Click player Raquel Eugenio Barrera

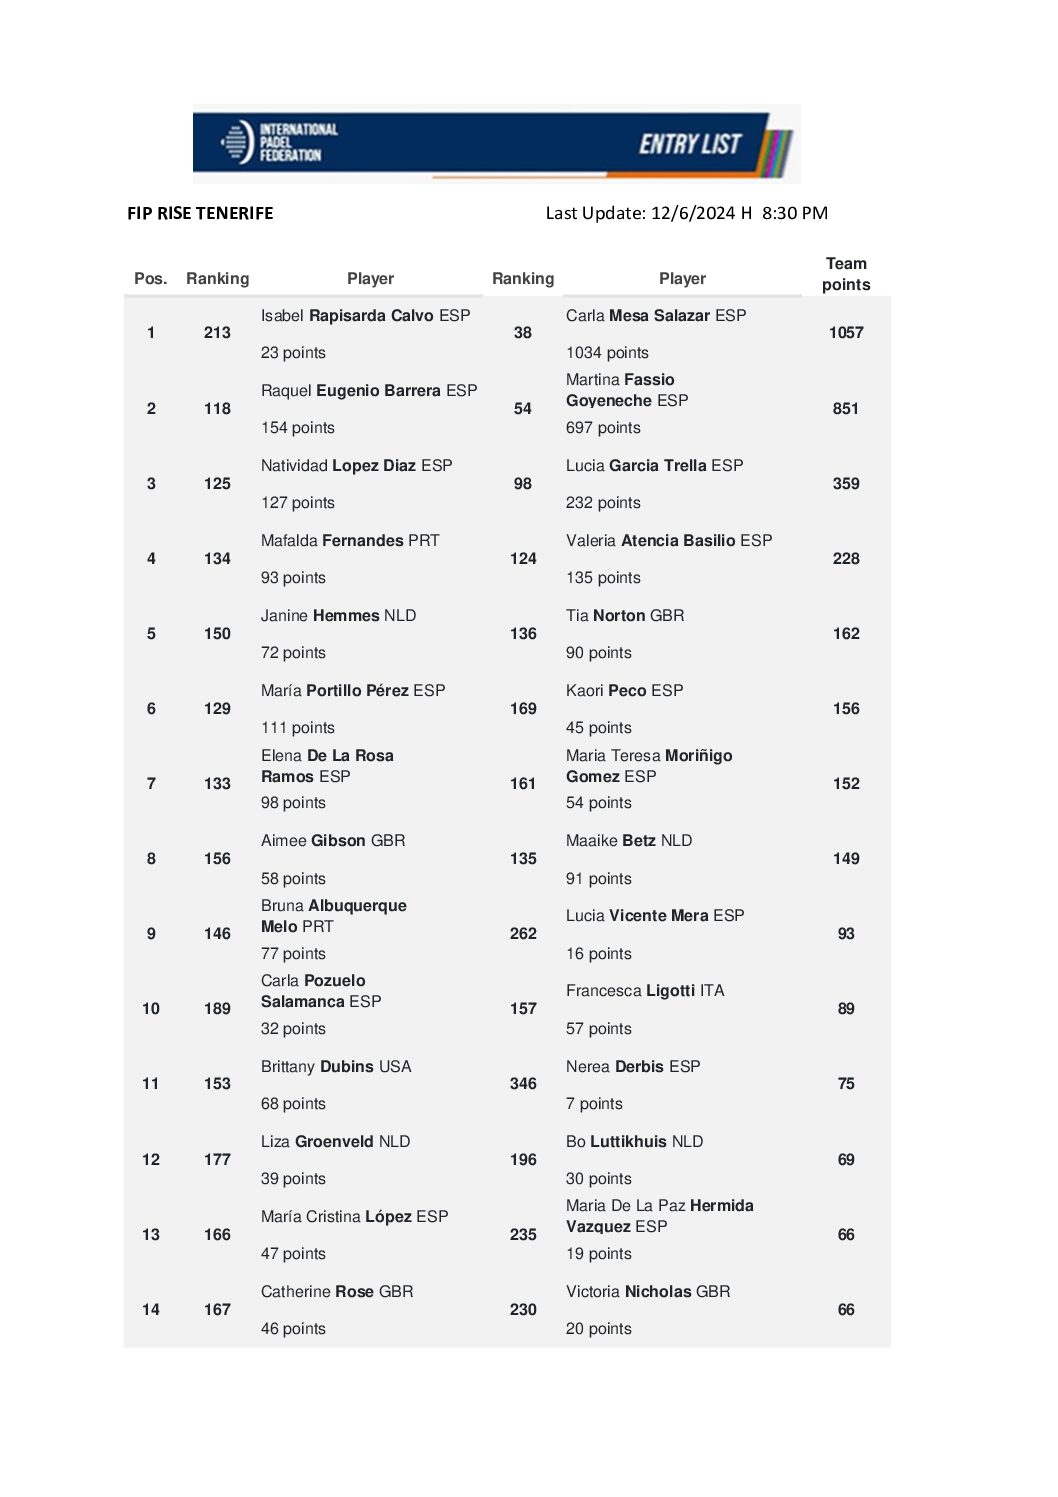click(x=369, y=391)
